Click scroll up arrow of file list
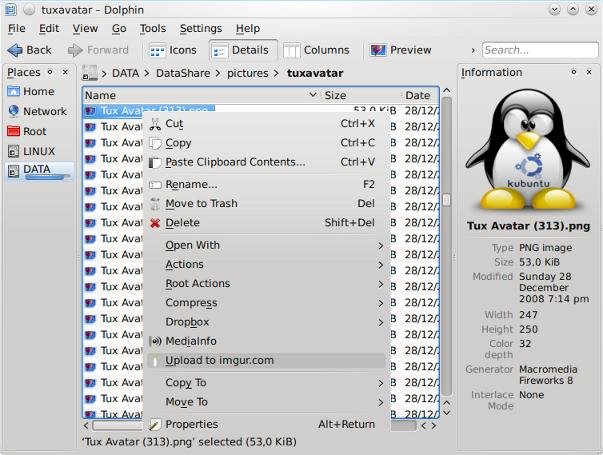Image resolution: width=603 pixels, height=455 pixels. (446, 91)
